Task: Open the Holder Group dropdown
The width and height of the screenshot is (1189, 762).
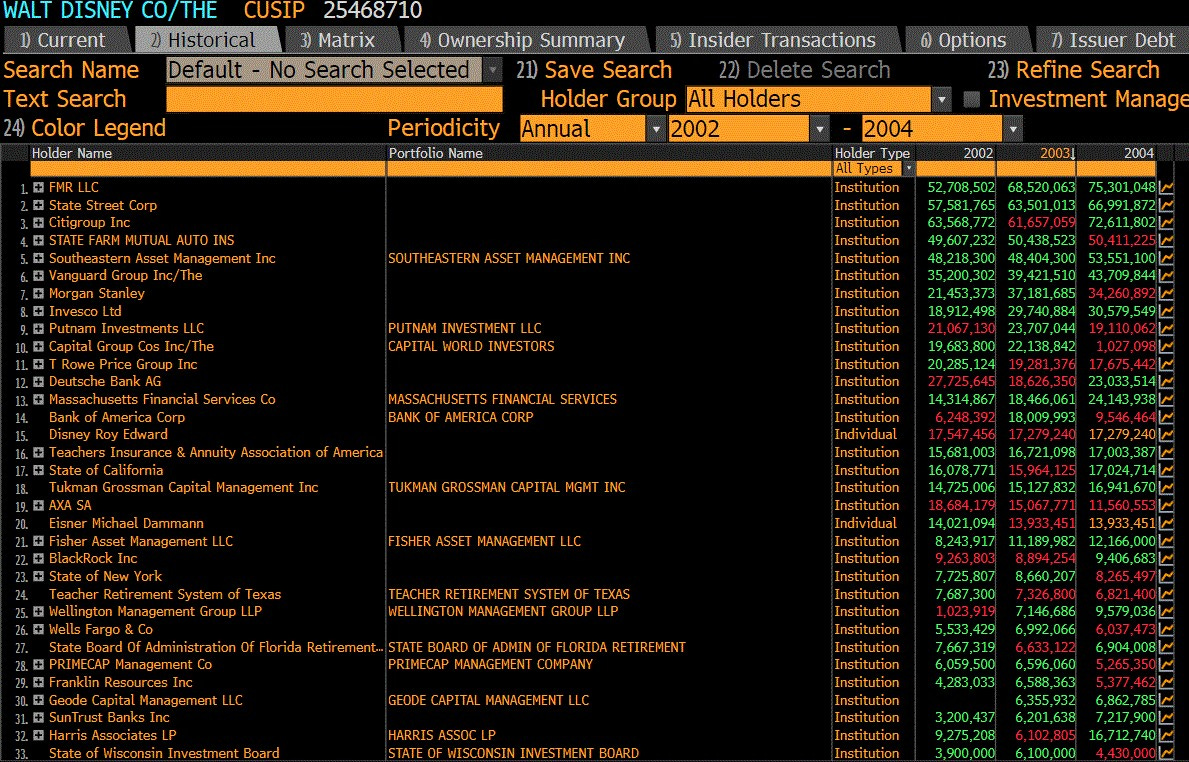Action: pyautogui.click(x=942, y=99)
